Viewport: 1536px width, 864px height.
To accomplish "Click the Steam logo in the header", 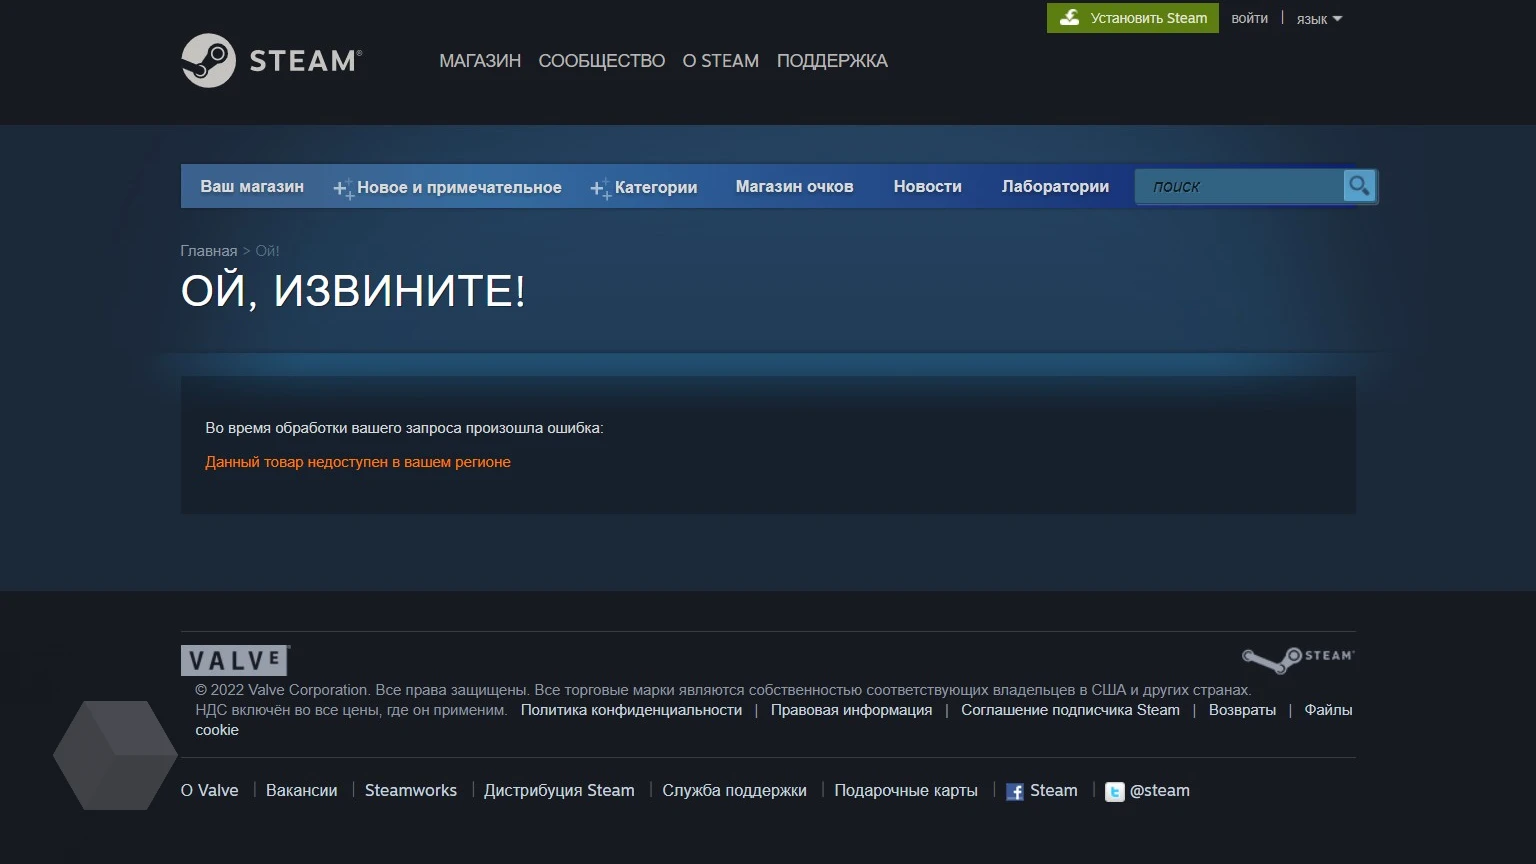I will click(271, 61).
